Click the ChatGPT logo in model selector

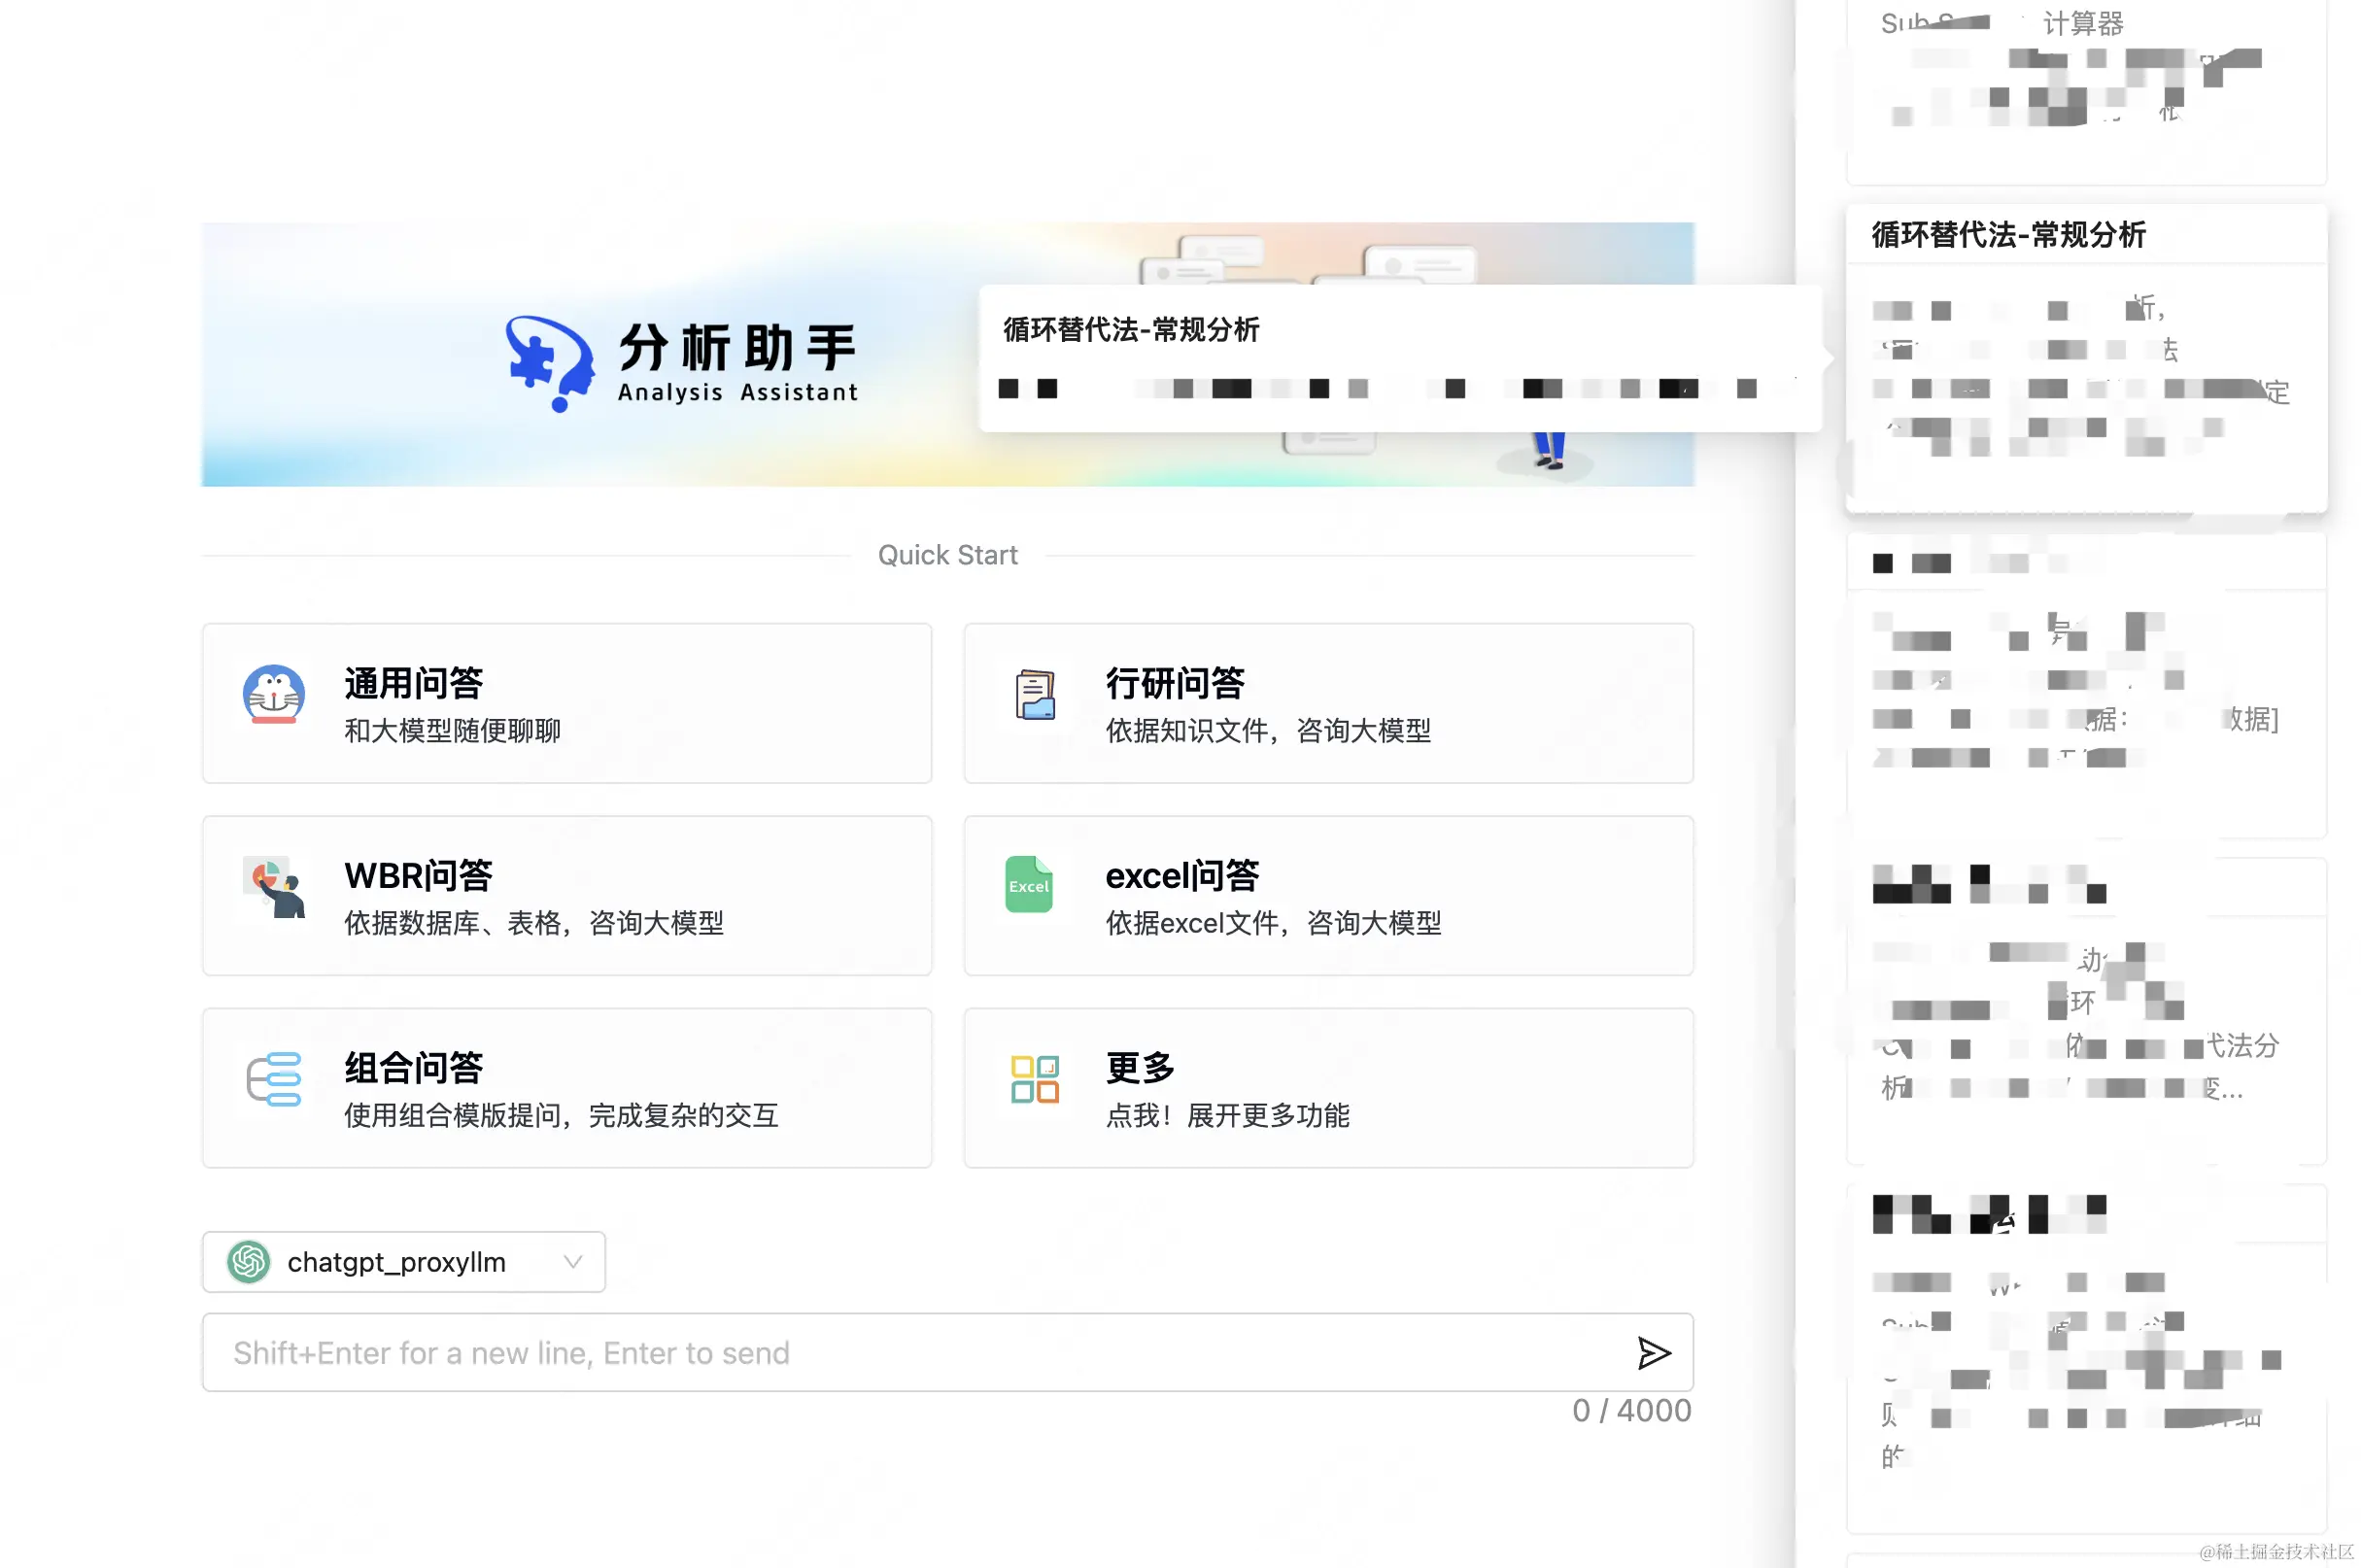[x=248, y=1262]
